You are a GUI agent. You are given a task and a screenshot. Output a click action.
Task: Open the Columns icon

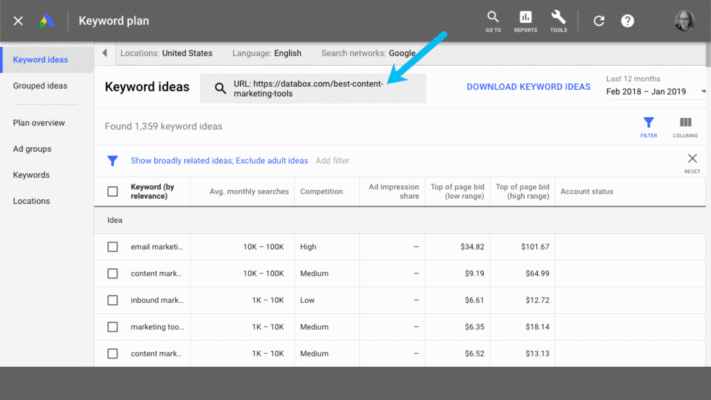[x=685, y=127]
